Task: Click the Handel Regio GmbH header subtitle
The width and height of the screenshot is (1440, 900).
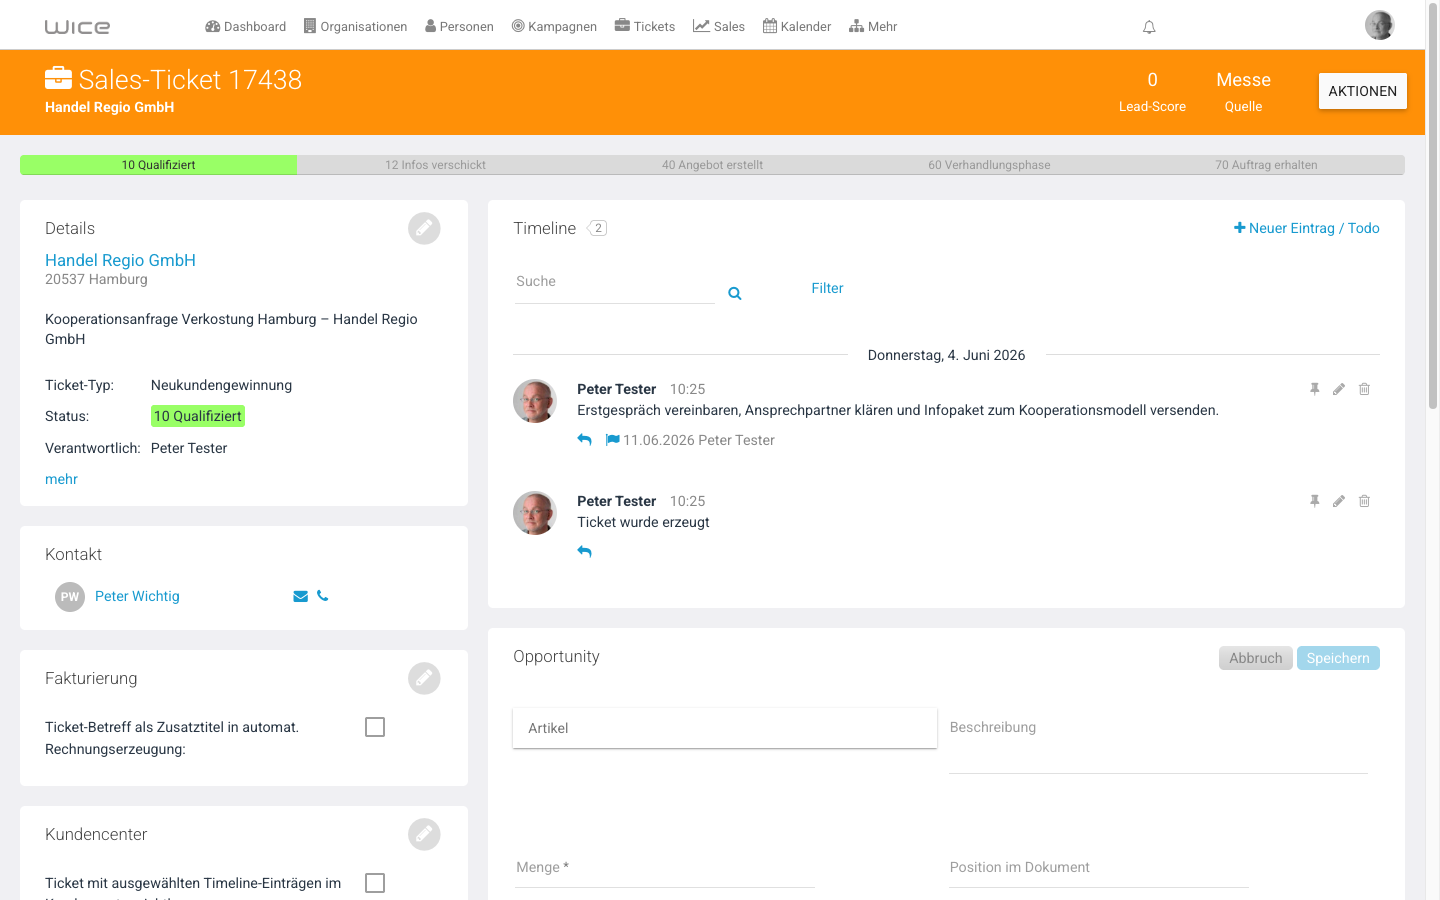Action: (110, 107)
